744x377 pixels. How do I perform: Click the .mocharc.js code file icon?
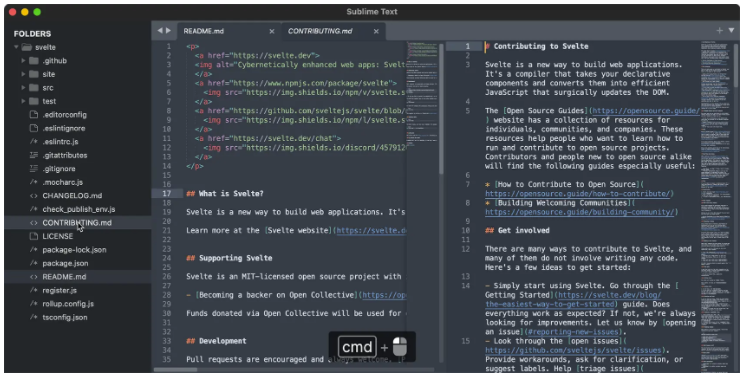(34, 182)
